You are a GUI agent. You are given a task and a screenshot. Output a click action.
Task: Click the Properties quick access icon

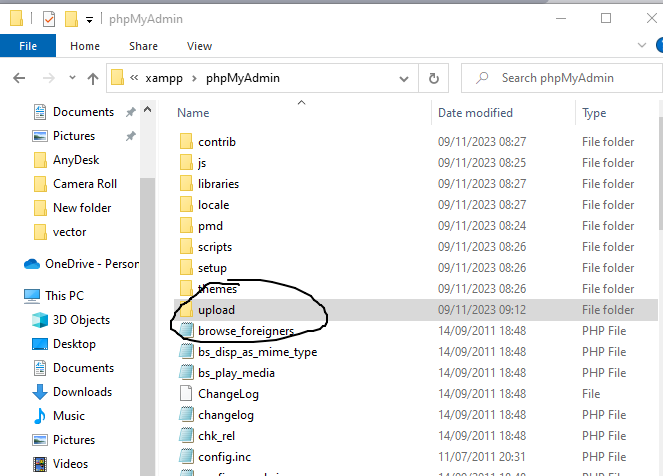[49, 19]
